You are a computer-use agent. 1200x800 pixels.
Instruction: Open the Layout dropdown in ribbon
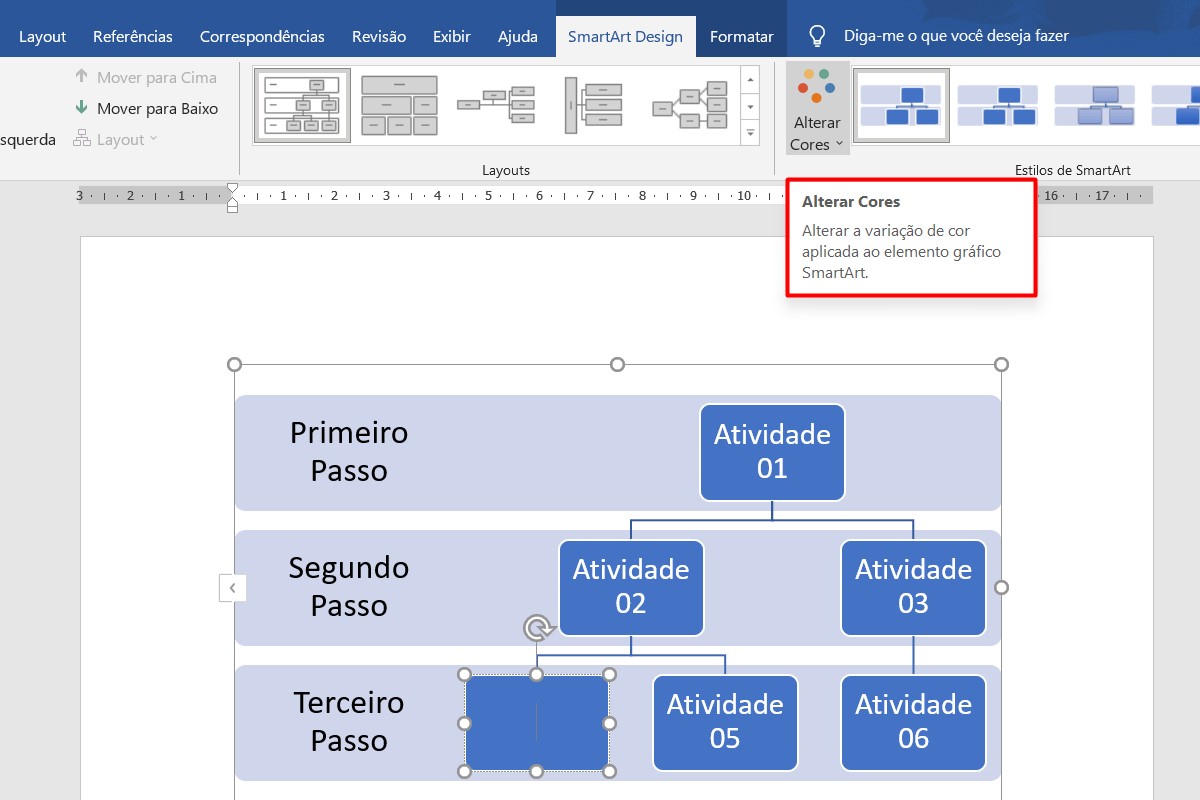(115, 139)
